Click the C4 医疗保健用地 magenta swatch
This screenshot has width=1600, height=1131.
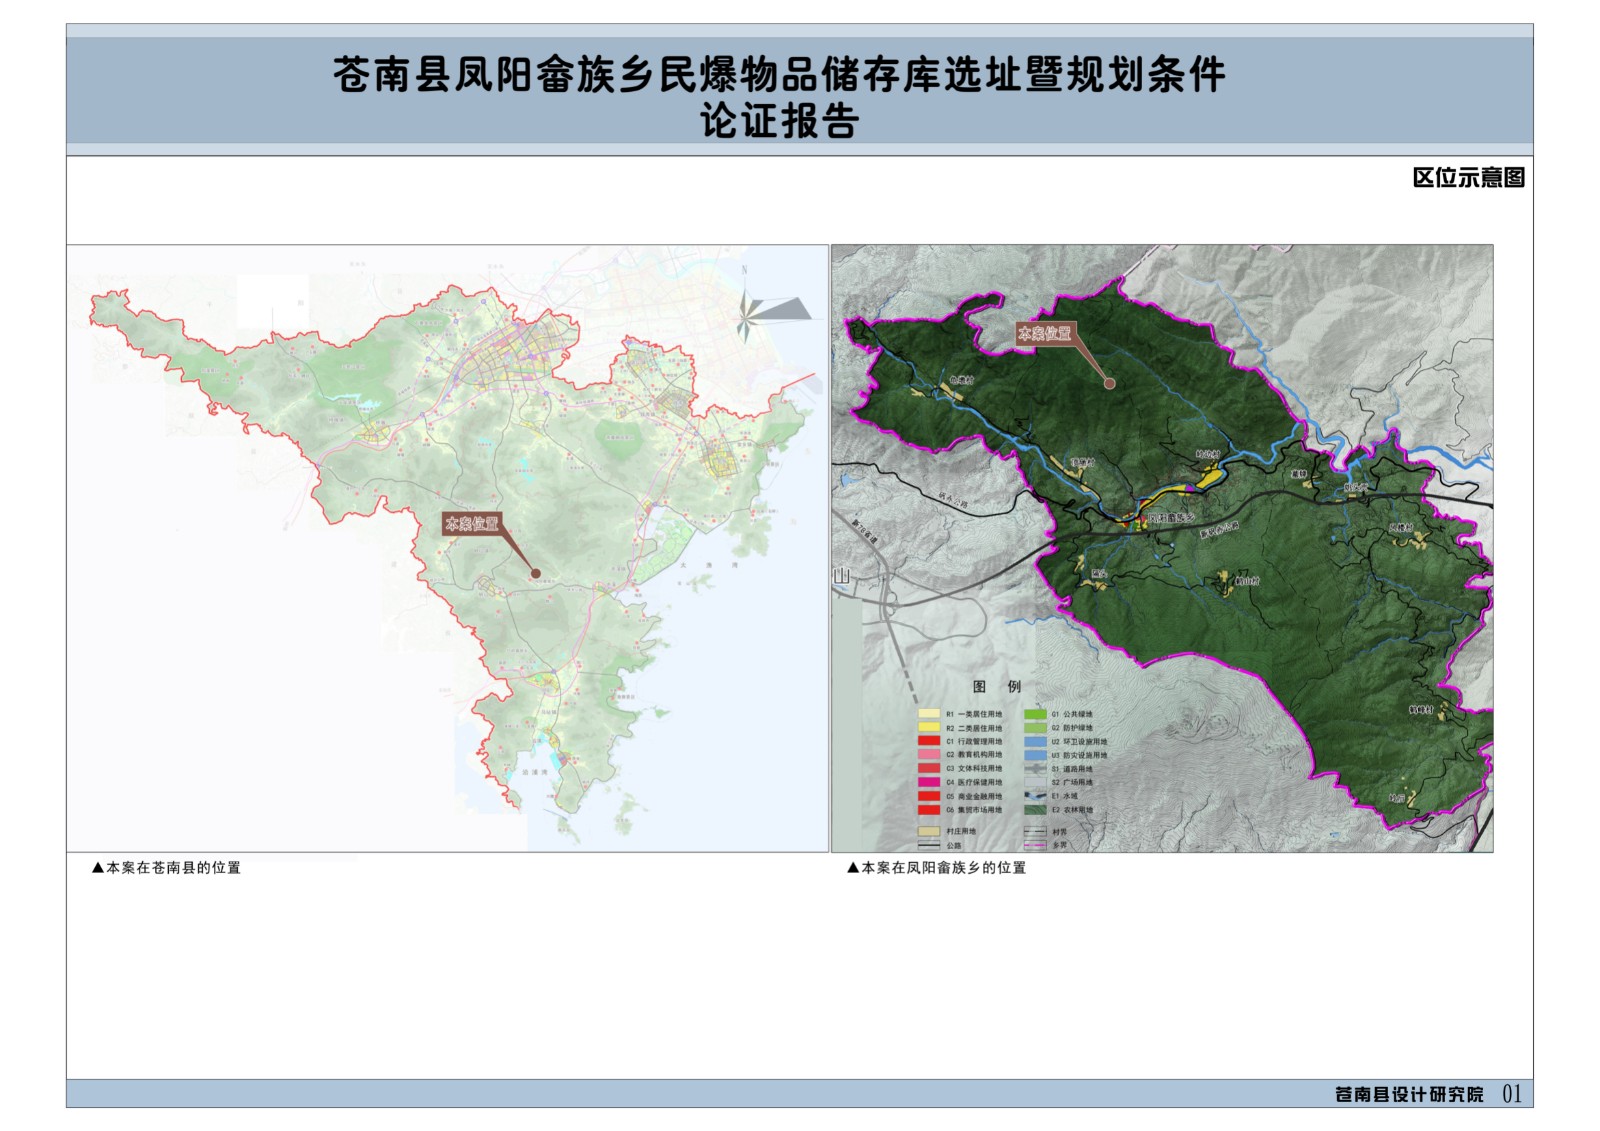coord(929,782)
